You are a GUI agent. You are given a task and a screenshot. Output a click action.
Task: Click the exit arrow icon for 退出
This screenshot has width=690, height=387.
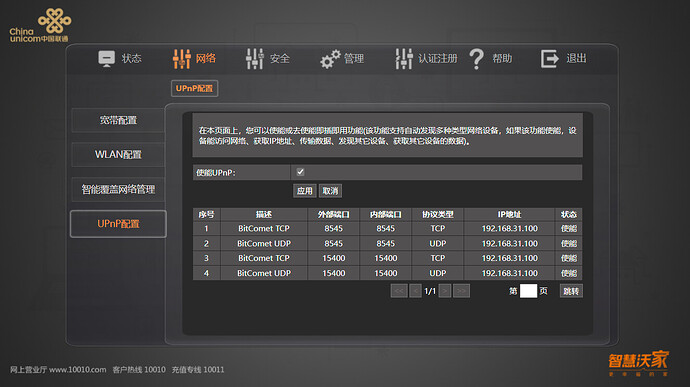point(550,59)
